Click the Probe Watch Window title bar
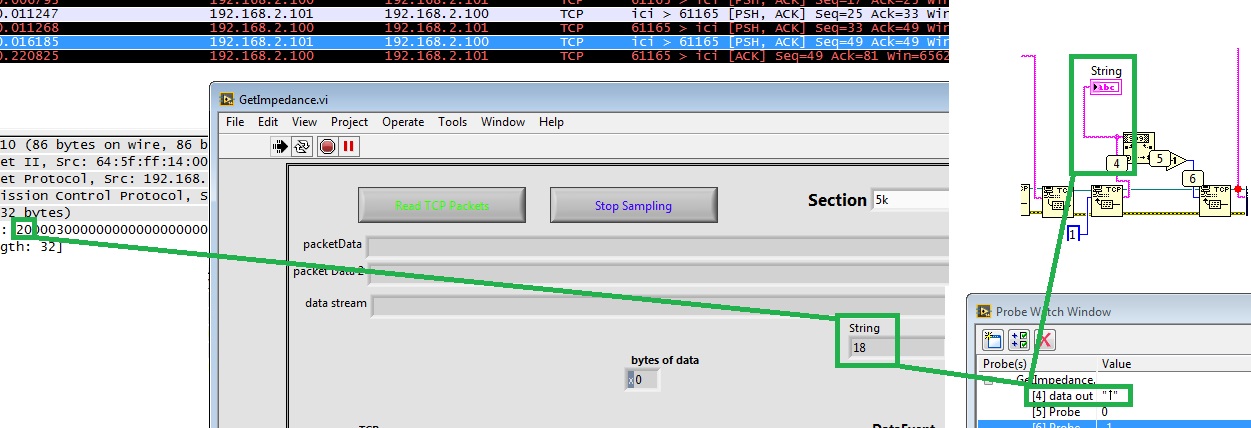 coord(1110,311)
